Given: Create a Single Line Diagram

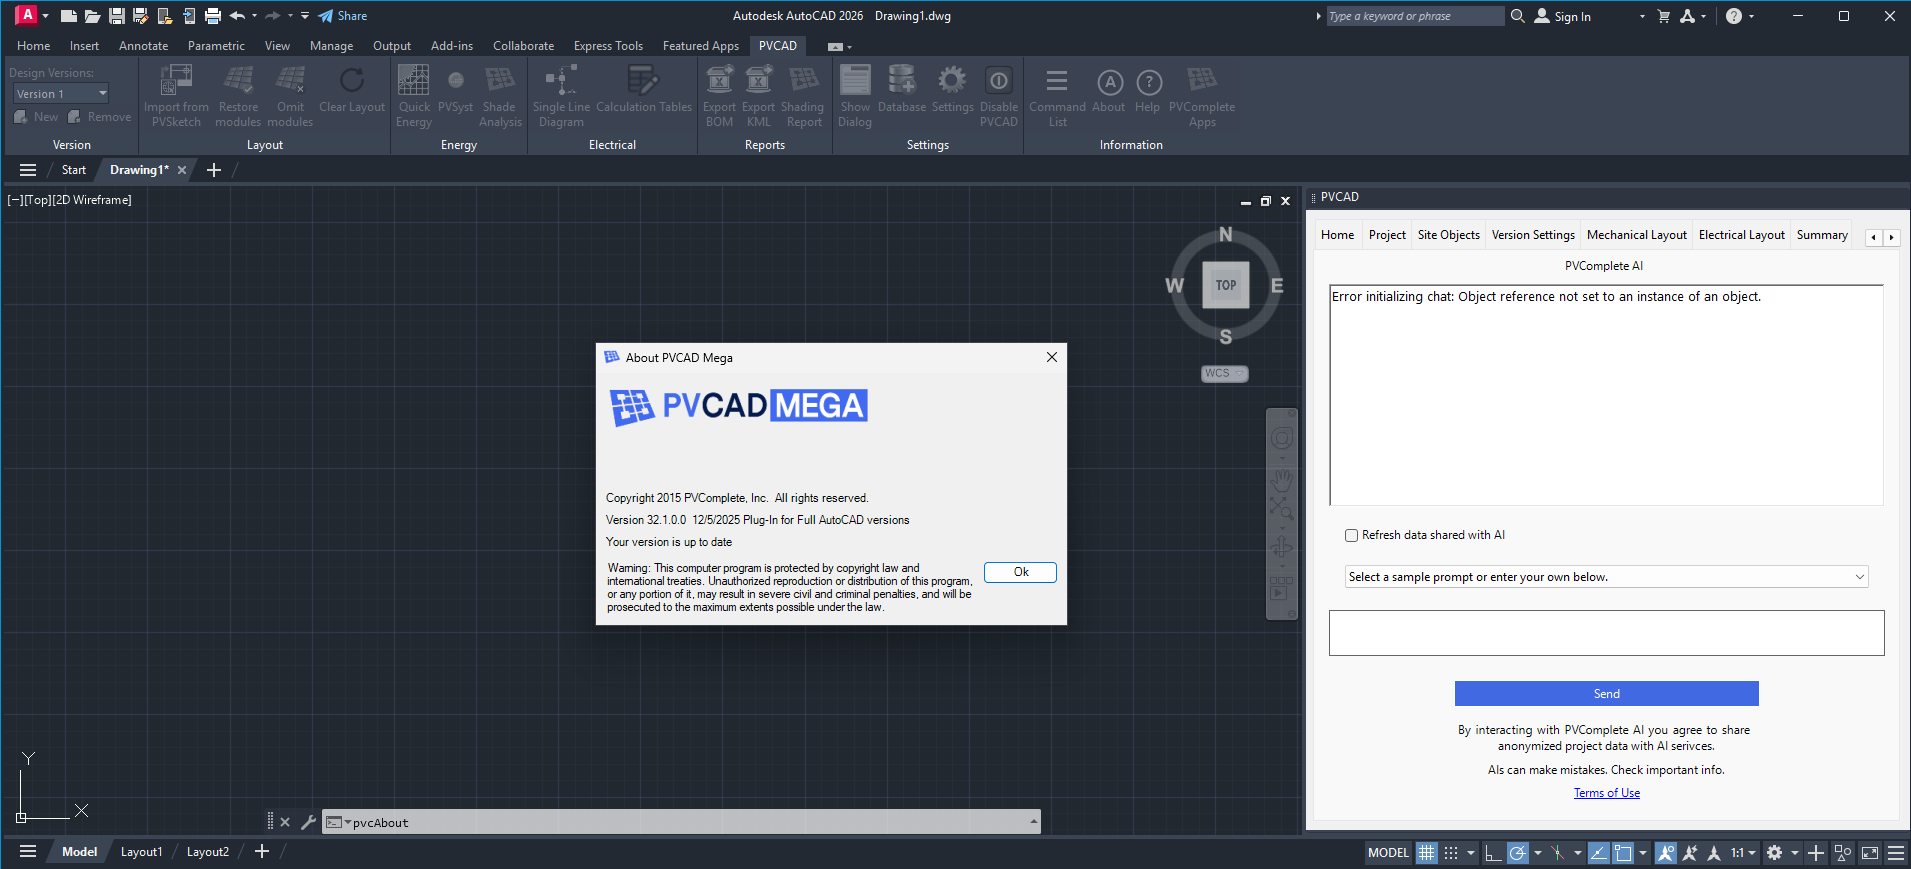Looking at the screenshot, I should pos(561,96).
